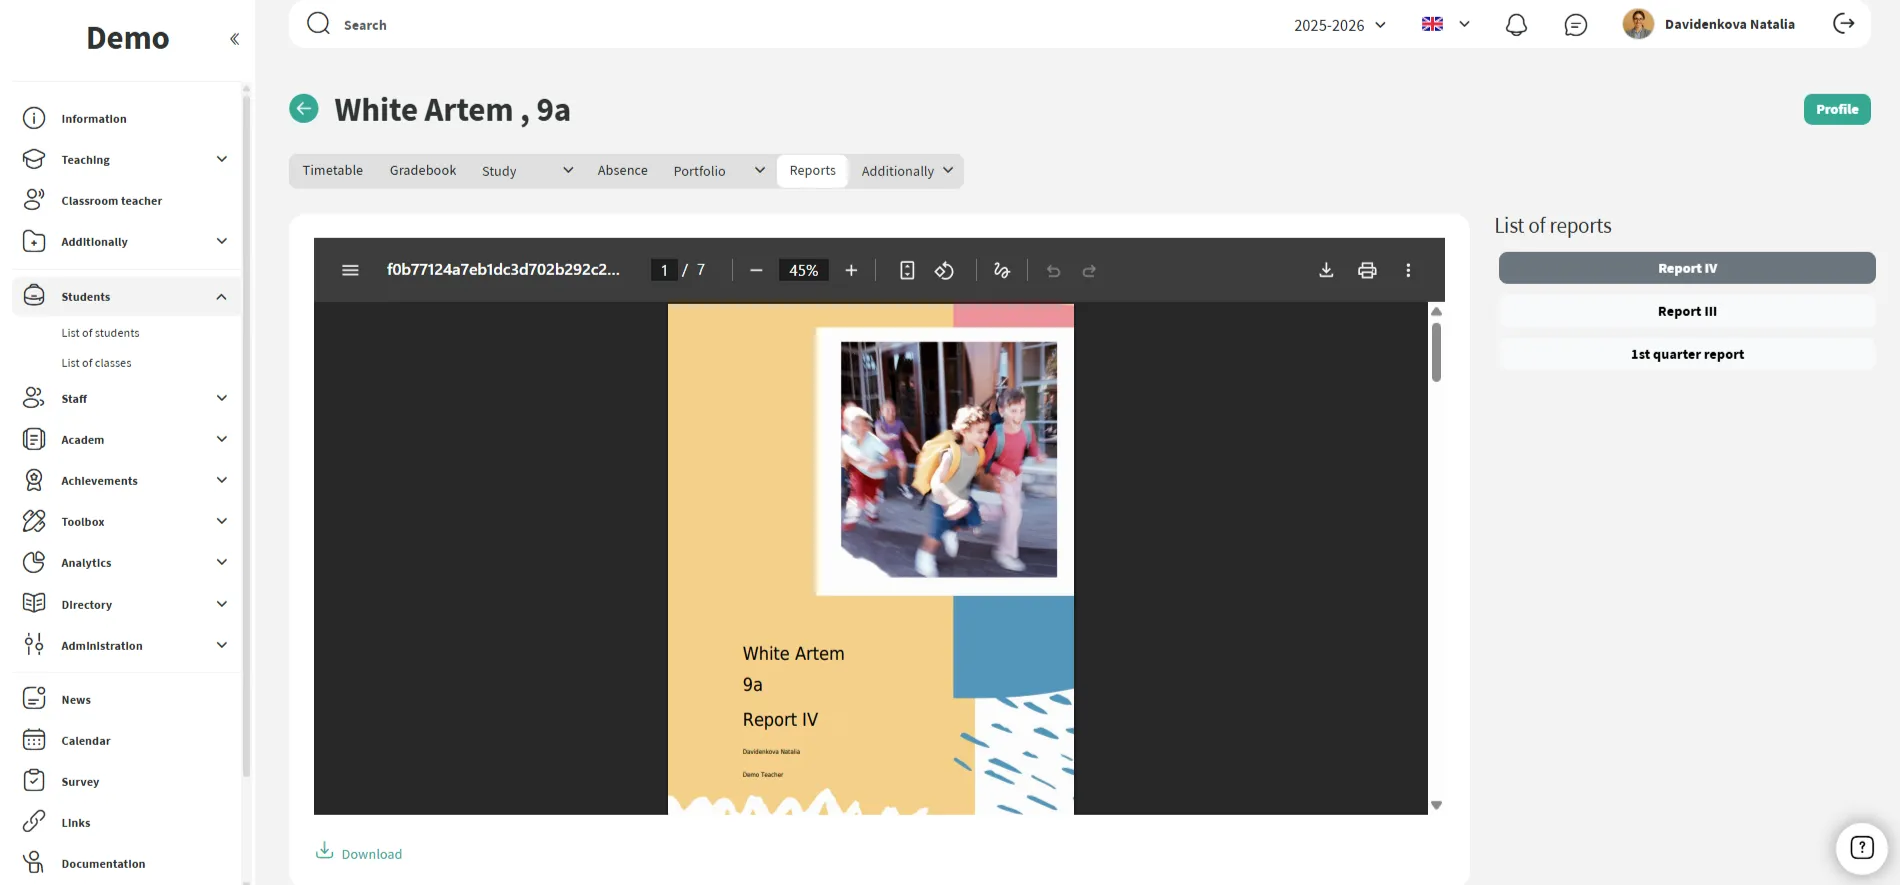Switch to the Gradebook tab

(423, 171)
